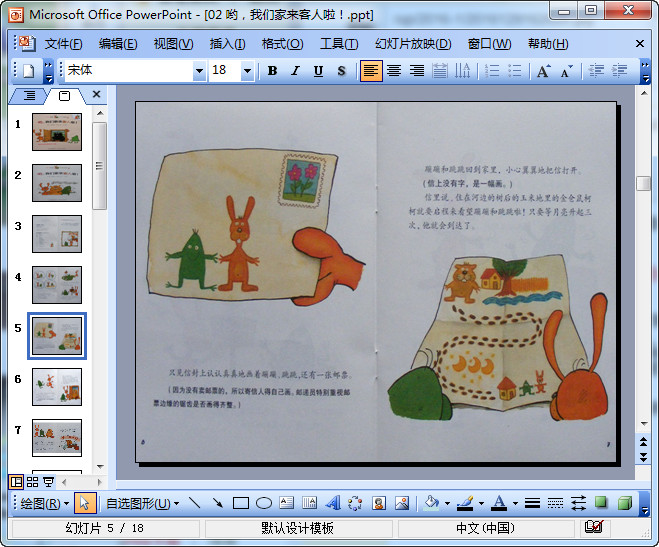Screen dimensions: 659x547
Task: Click Decrease Indent icon
Action: 596,71
